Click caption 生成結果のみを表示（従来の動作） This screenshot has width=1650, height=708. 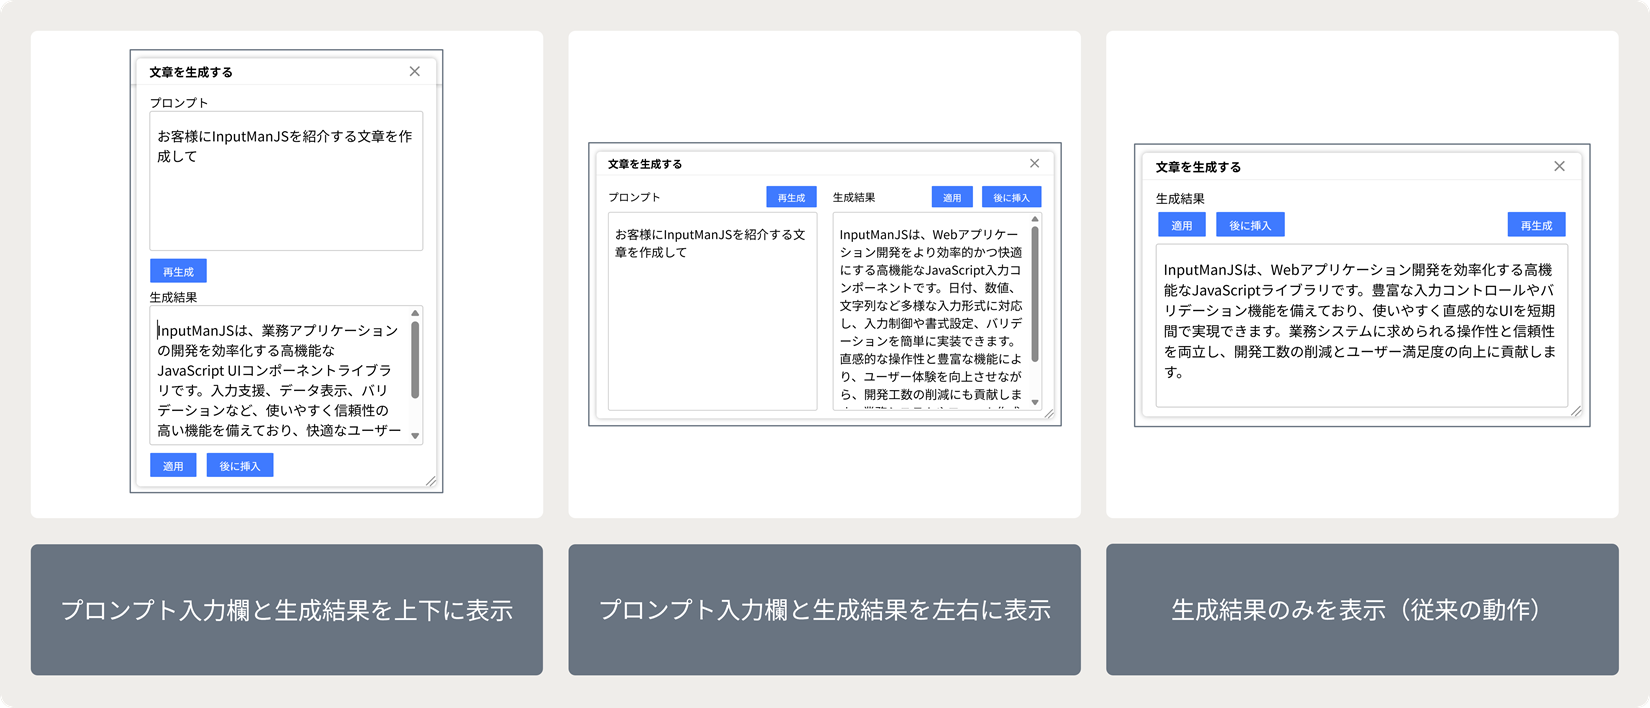point(1362,610)
